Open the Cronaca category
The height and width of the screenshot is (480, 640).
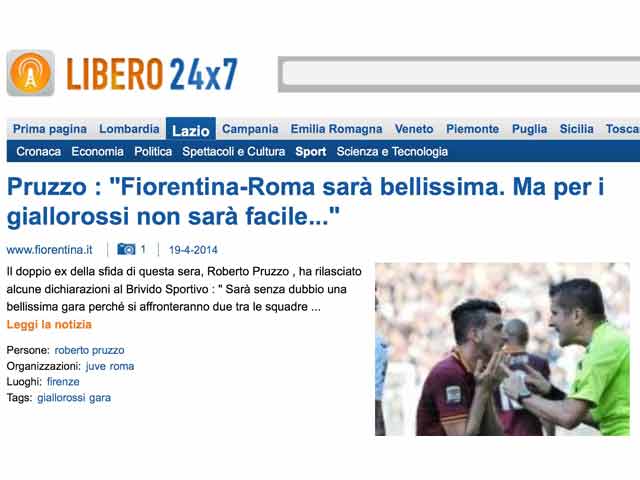38,151
